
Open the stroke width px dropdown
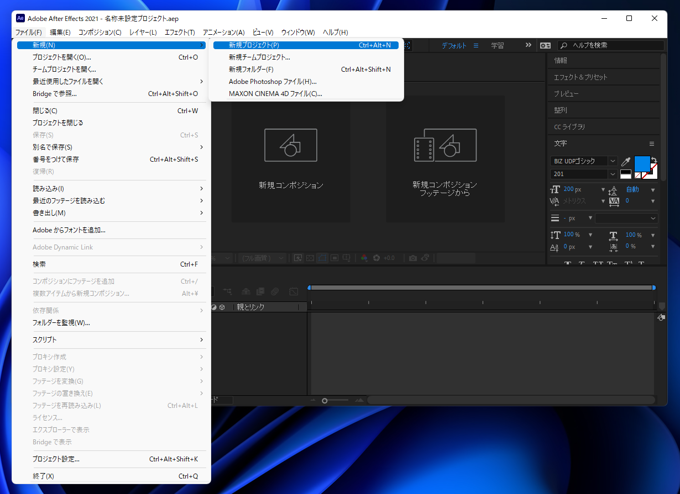pyautogui.click(x=590, y=218)
